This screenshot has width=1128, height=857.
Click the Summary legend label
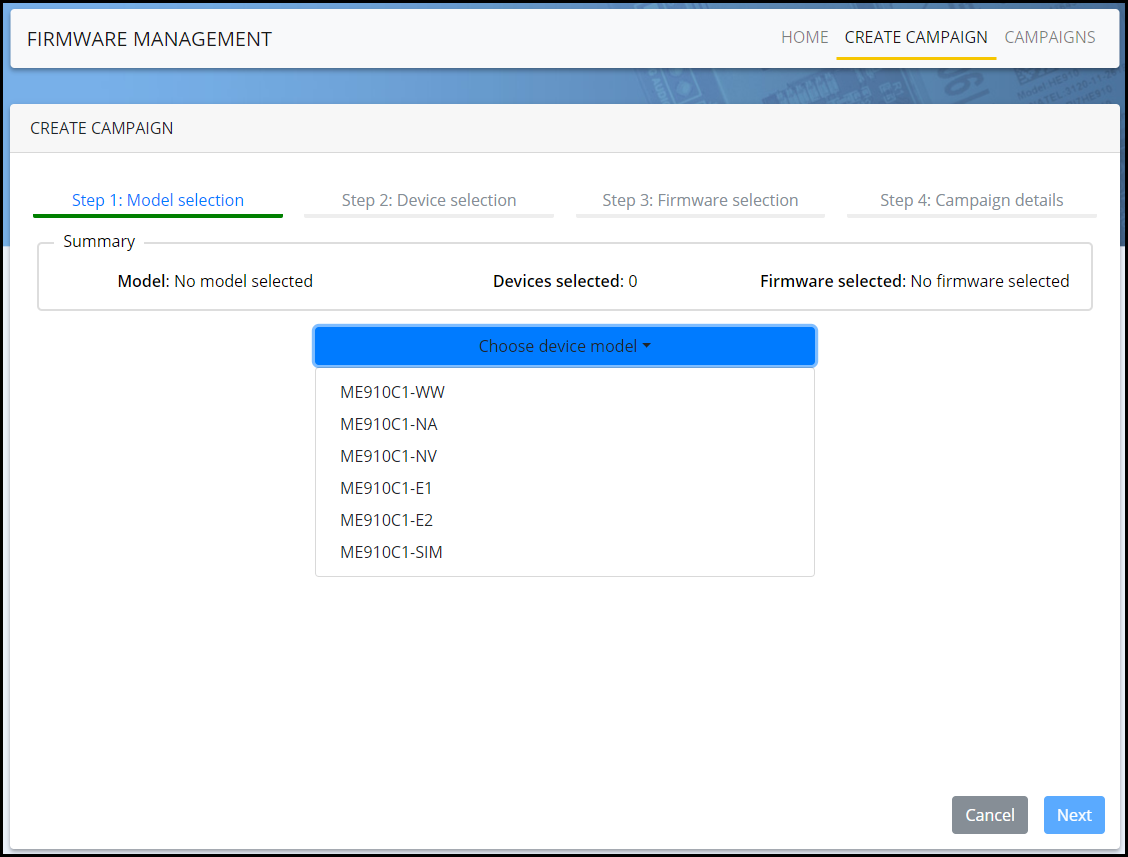pyautogui.click(x=99, y=241)
